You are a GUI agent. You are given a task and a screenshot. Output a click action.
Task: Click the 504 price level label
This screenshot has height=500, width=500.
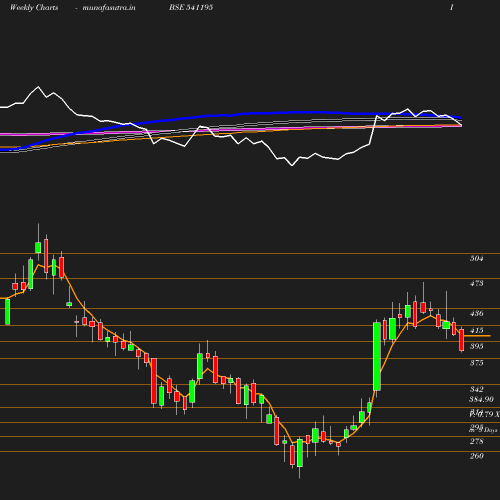(x=476, y=258)
